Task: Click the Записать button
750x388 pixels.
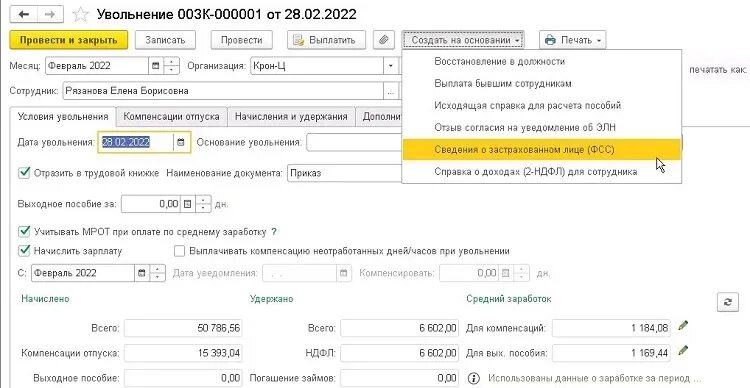Action: coord(165,40)
